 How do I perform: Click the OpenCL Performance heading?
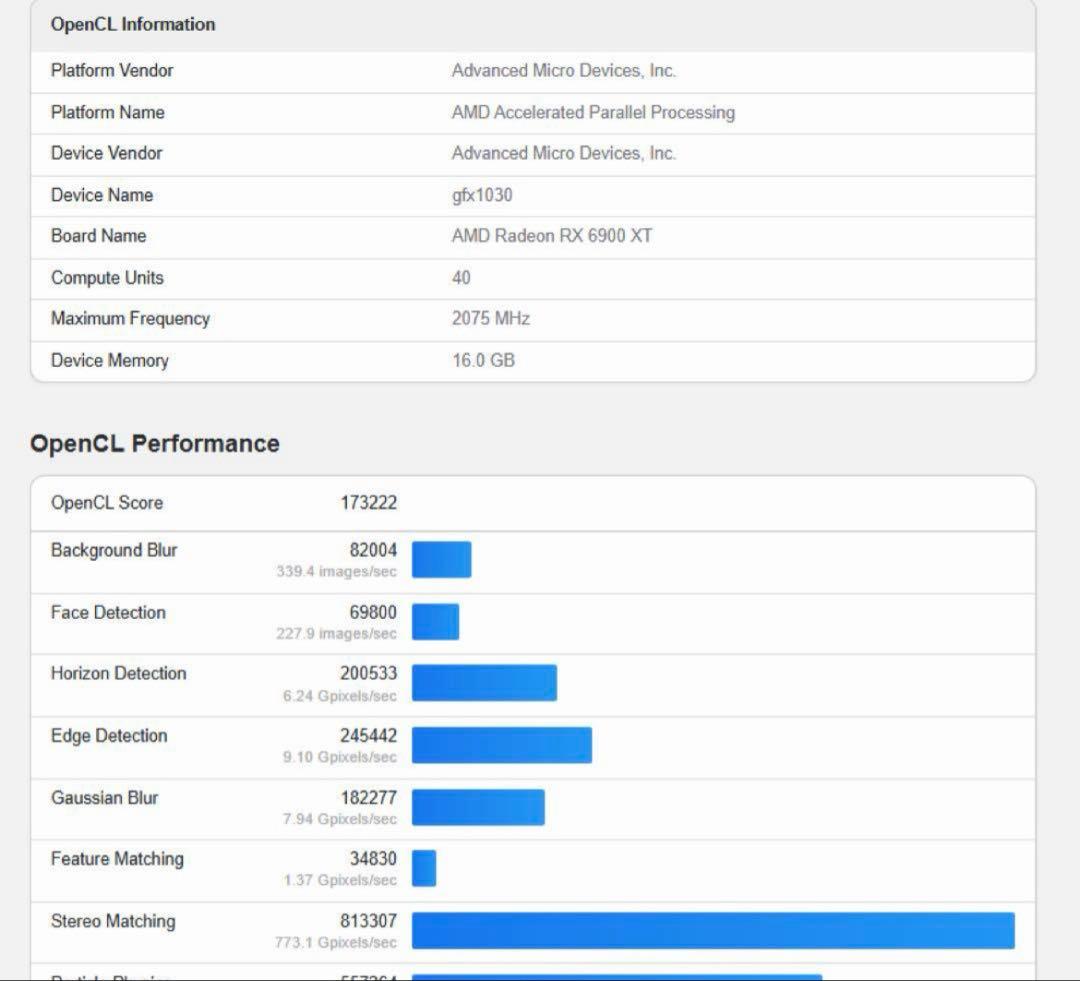pos(155,444)
